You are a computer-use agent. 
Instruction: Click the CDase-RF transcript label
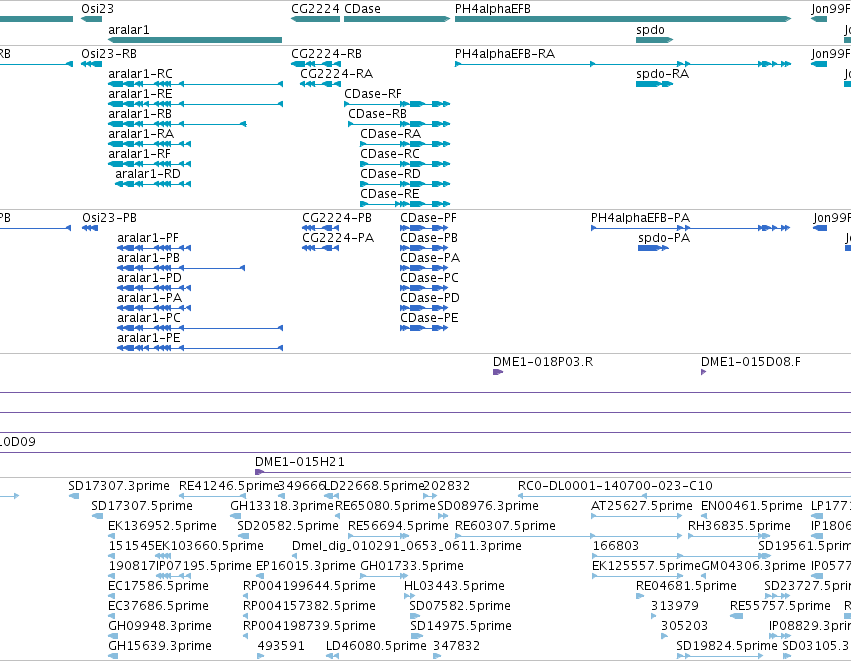pos(373,94)
